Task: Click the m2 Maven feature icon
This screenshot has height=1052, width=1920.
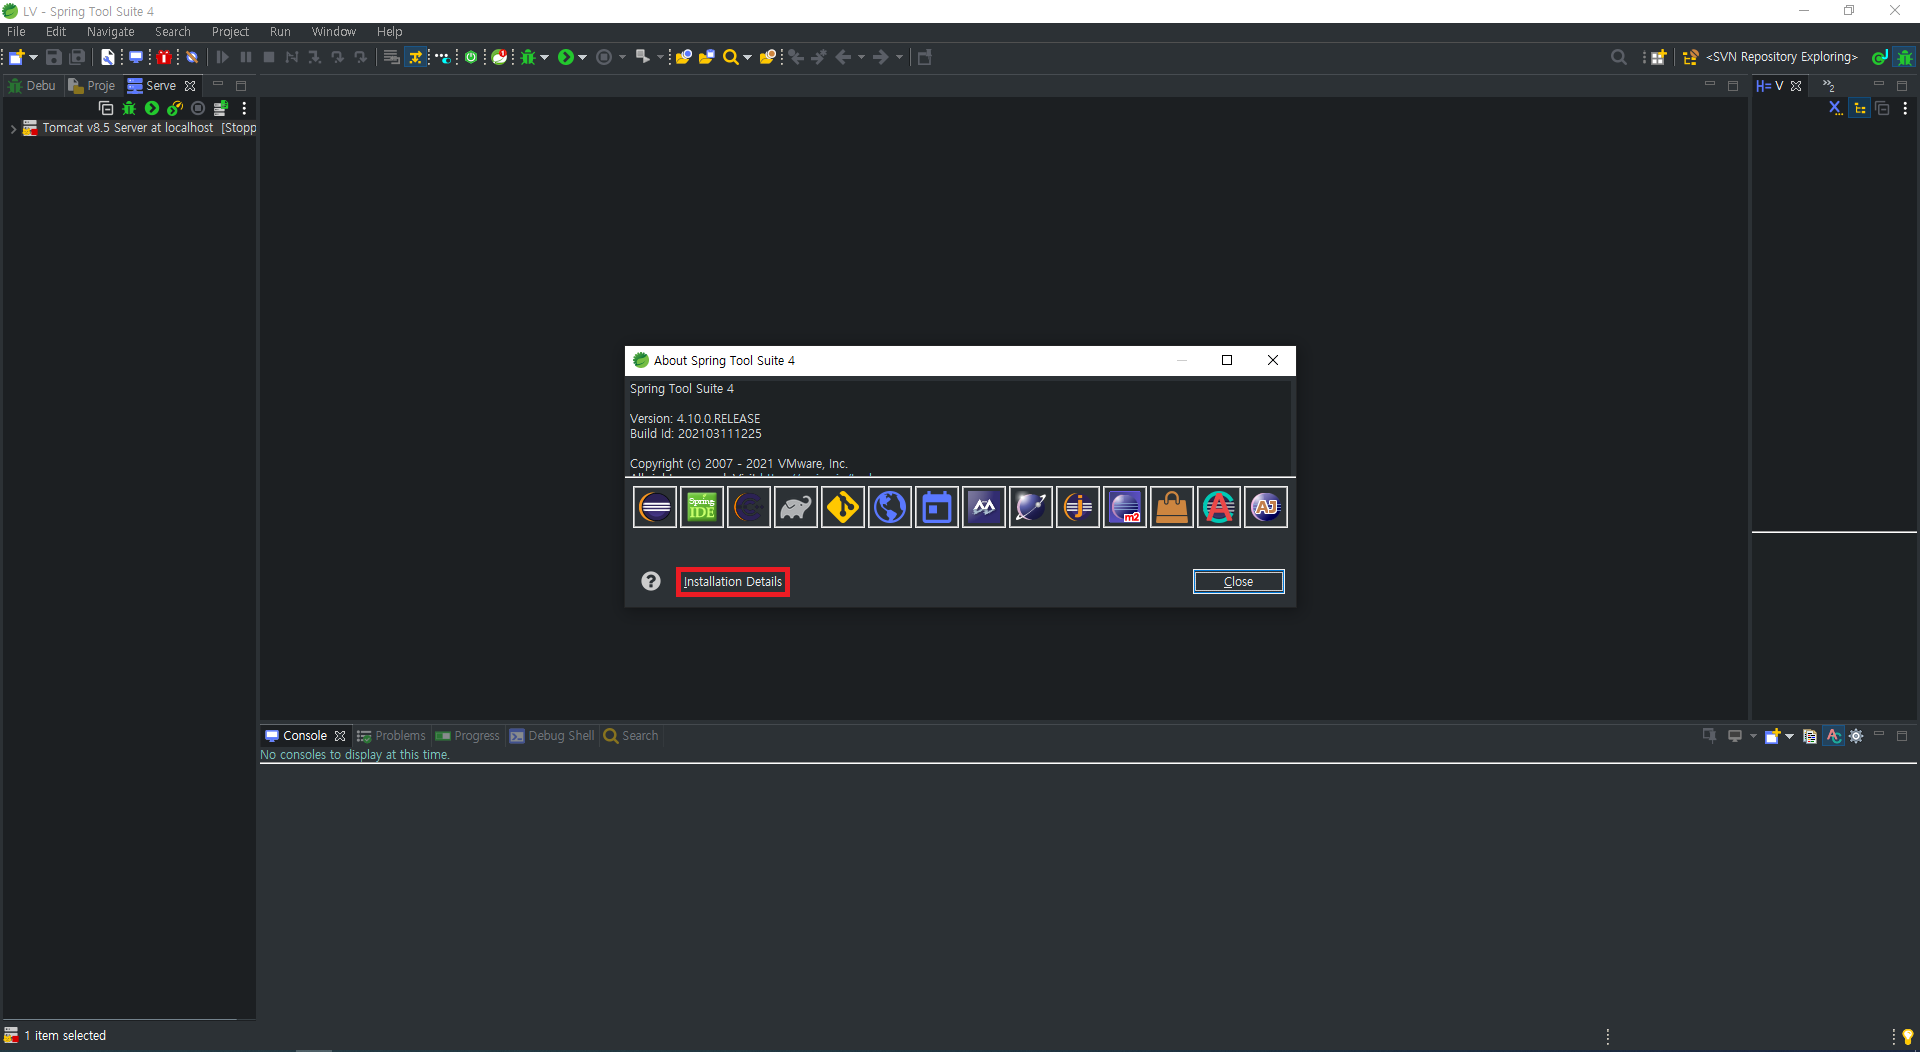Action: (x=1125, y=507)
